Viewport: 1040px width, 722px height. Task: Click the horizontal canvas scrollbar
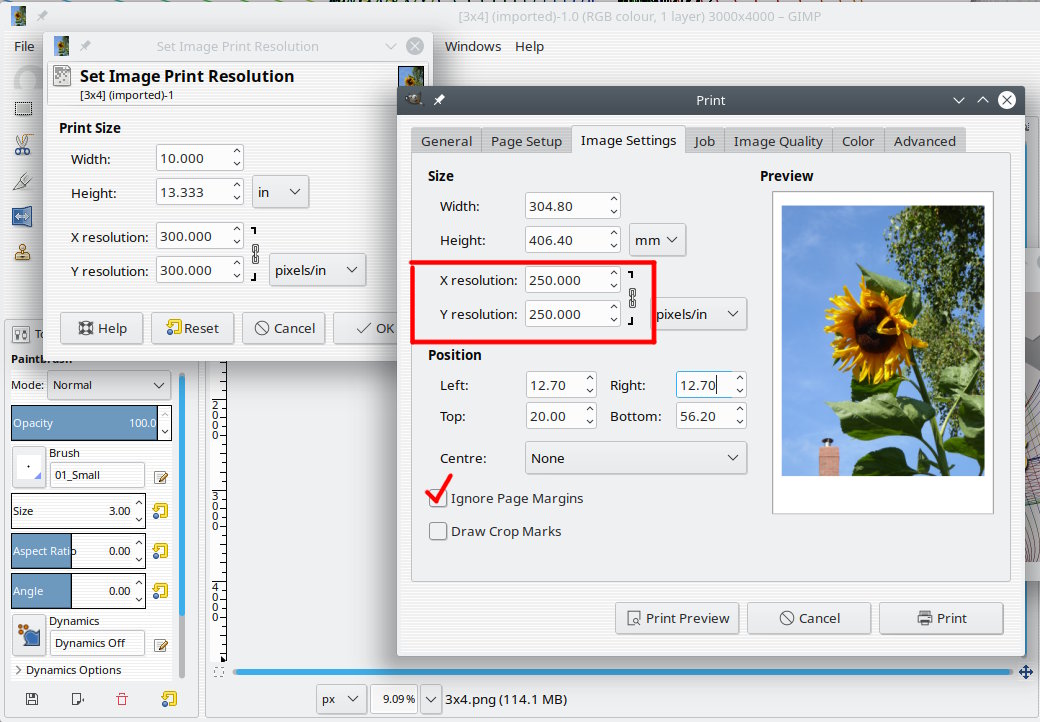tap(621, 672)
